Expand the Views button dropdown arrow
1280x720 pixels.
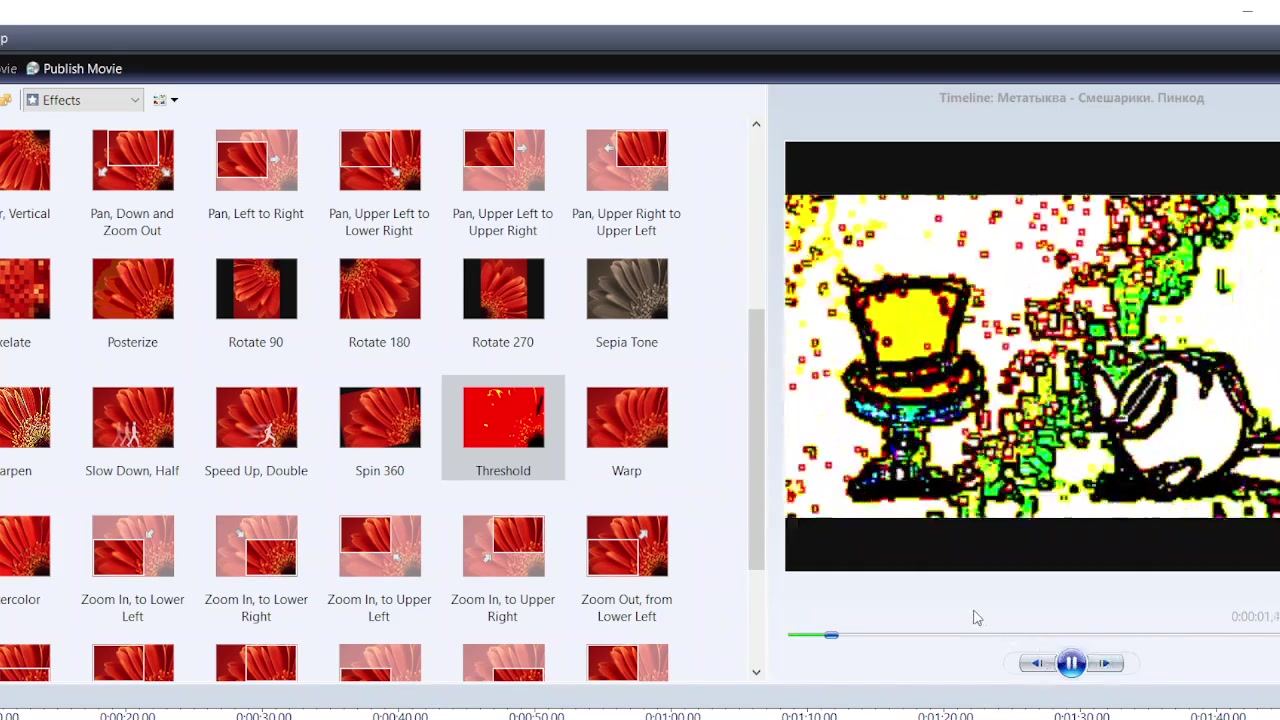click(x=174, y=100)
